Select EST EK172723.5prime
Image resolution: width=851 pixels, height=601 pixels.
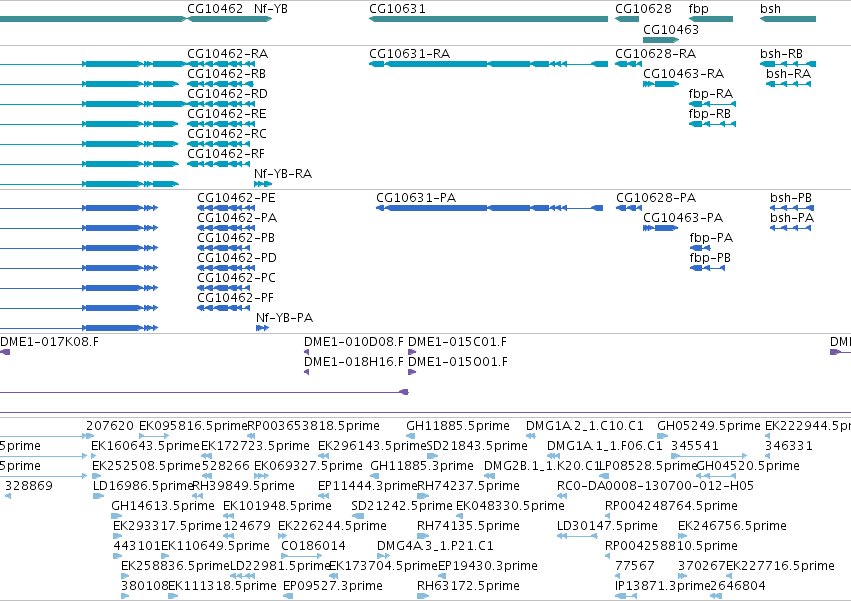(x=256, y=446)
